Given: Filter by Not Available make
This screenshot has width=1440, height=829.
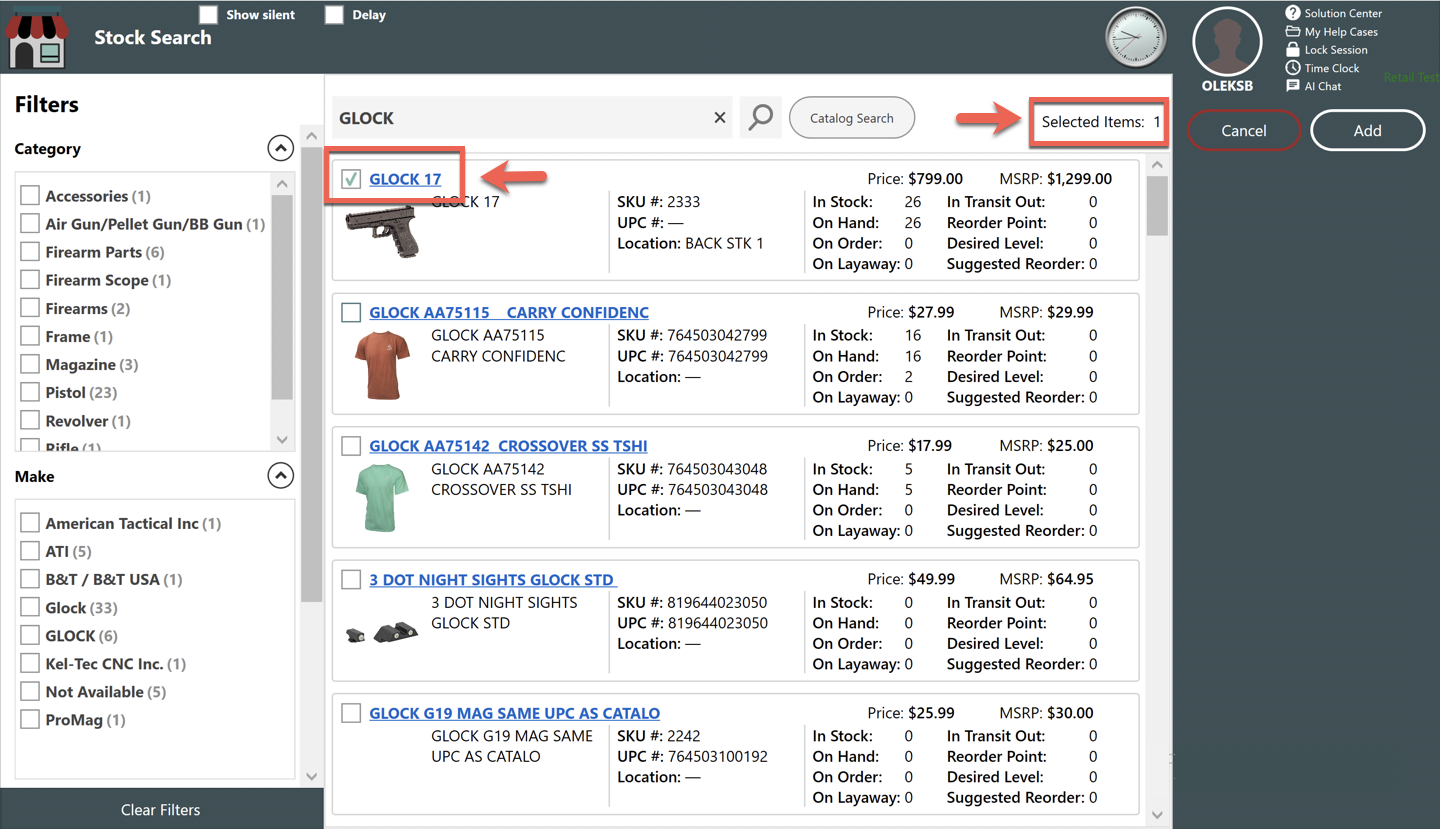Looking at the screenshot, I should [30, 691].
